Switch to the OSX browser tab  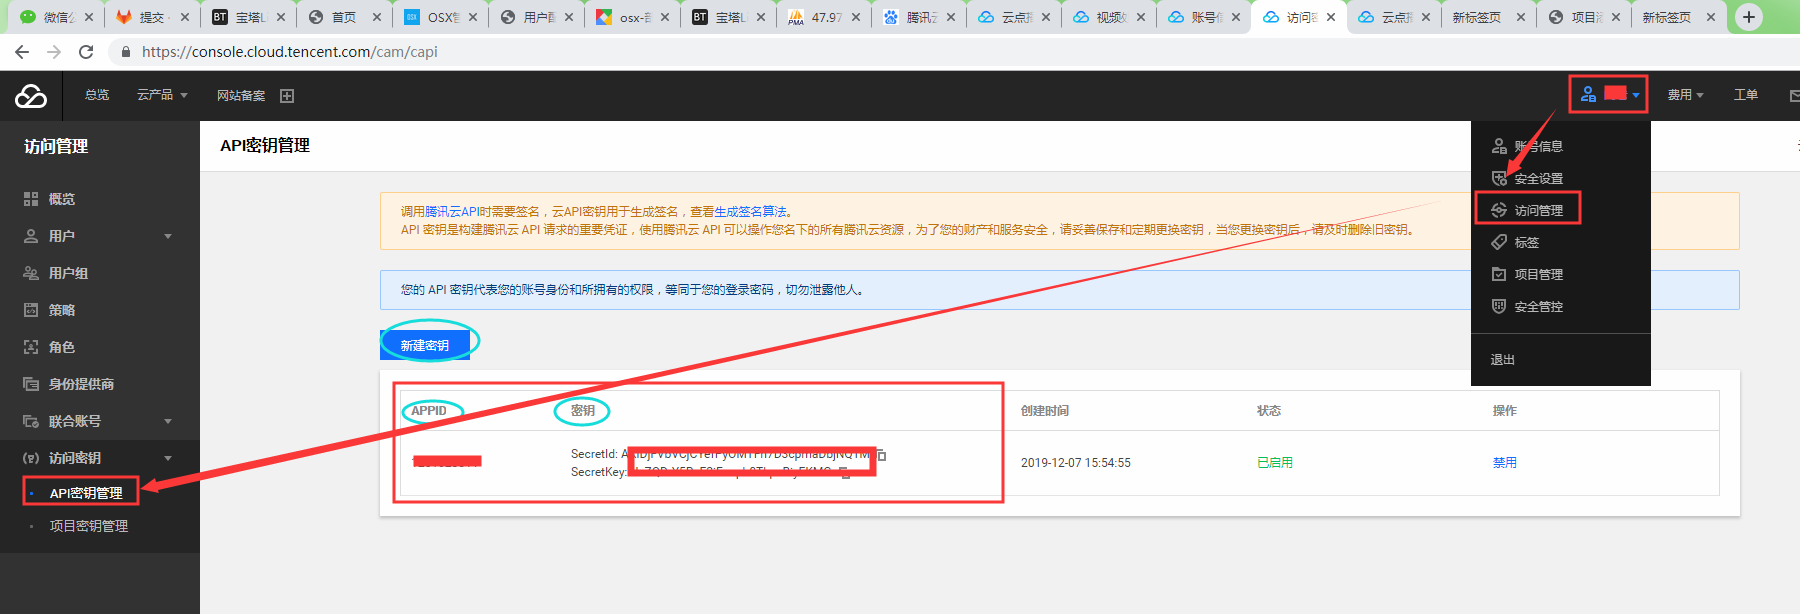[440, 17]
